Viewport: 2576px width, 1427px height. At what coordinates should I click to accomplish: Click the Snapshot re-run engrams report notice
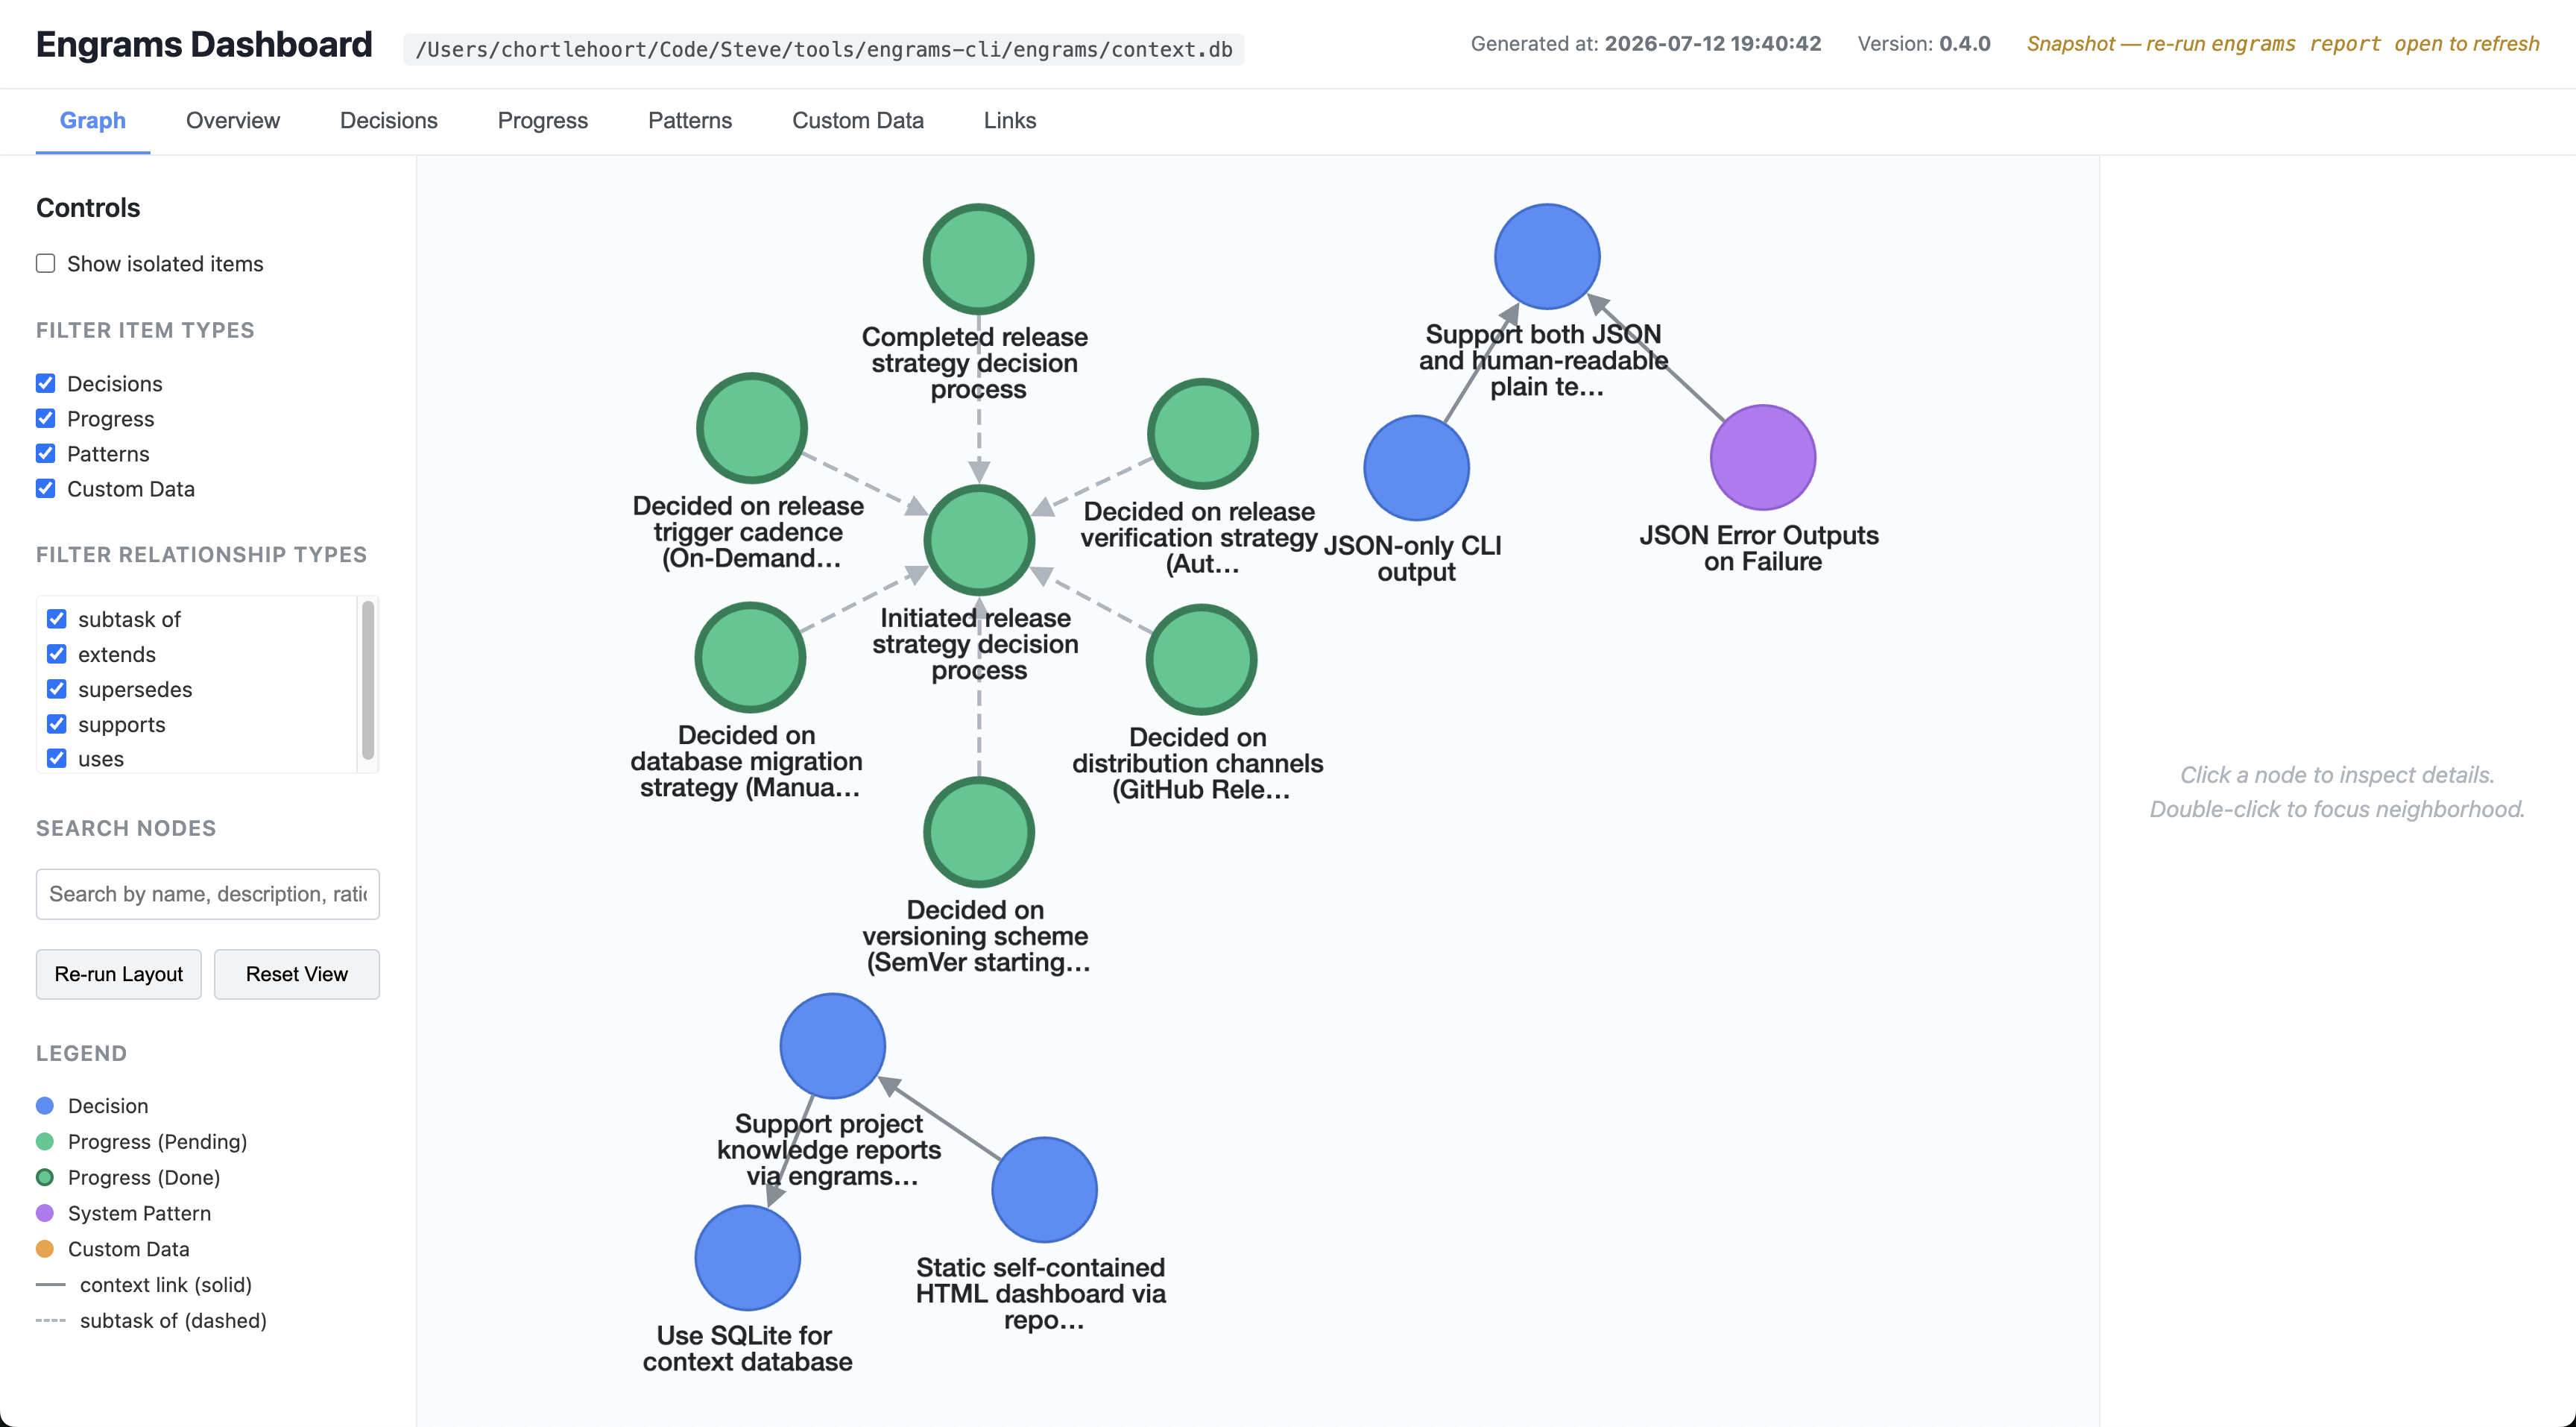coord(2283,44)
